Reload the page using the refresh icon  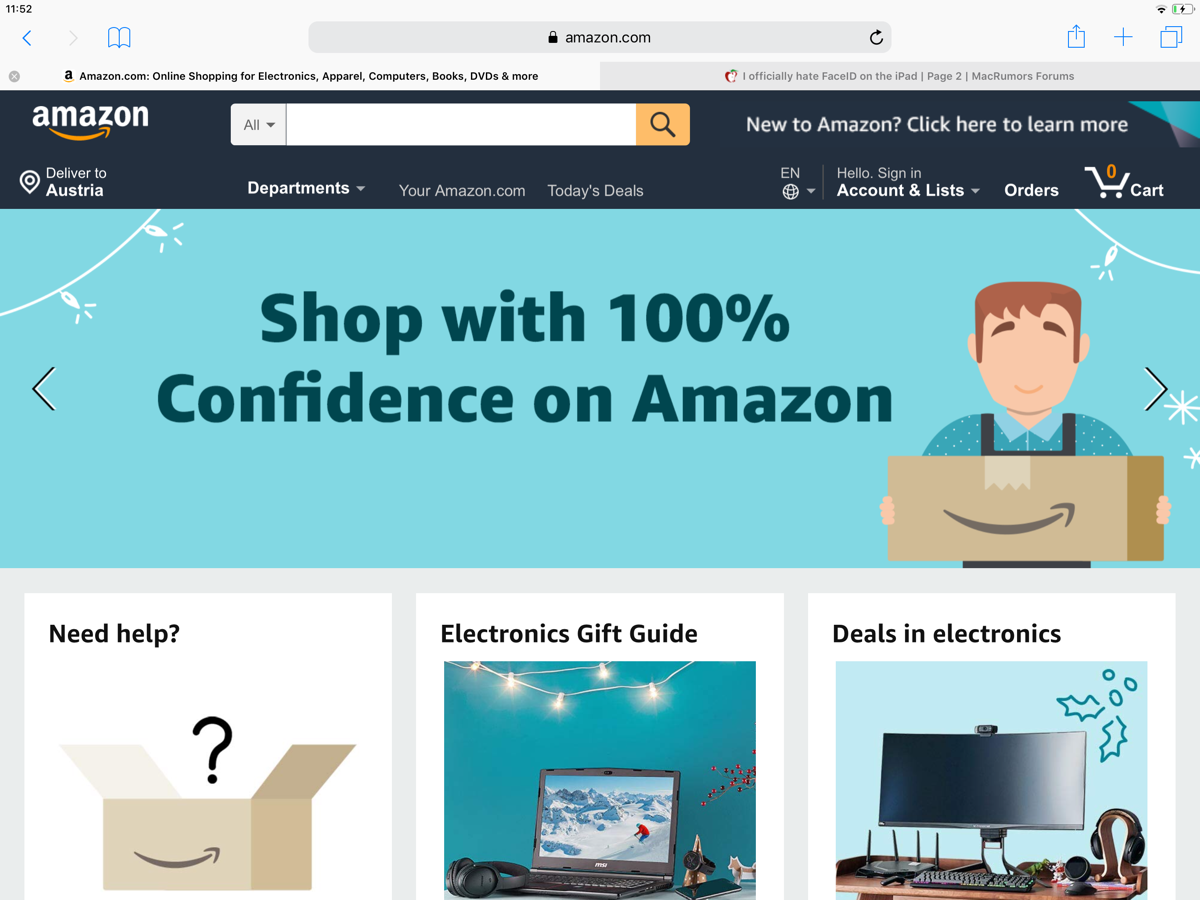(x=876, y=38)
